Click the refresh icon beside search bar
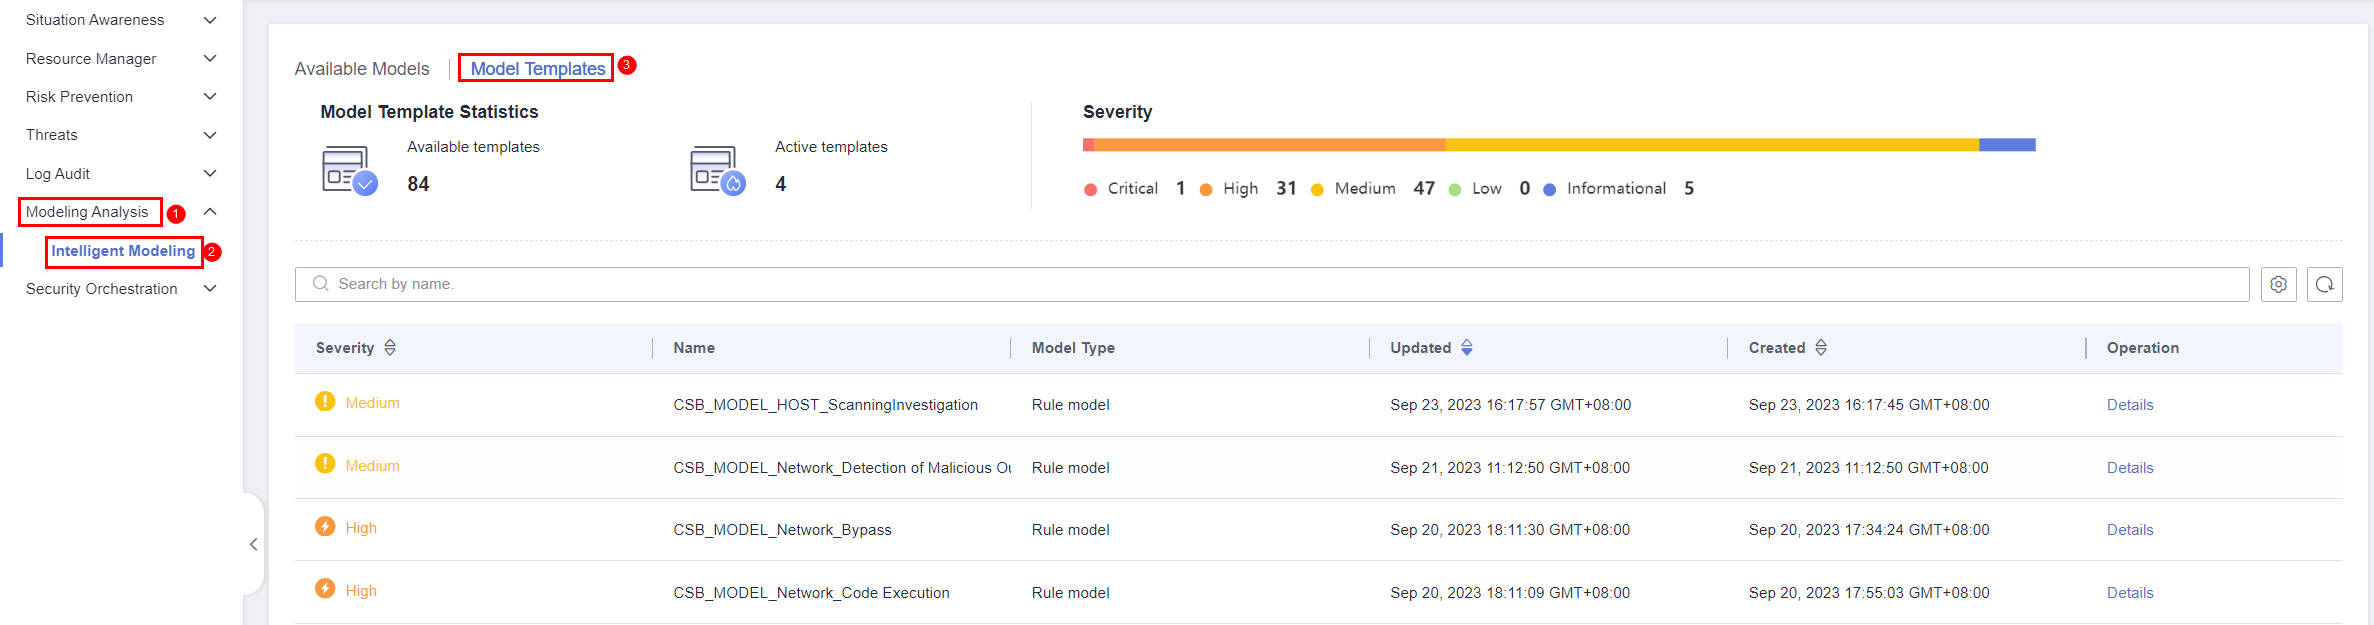This screenshot has width=2374, height=625. point(2324,284)
